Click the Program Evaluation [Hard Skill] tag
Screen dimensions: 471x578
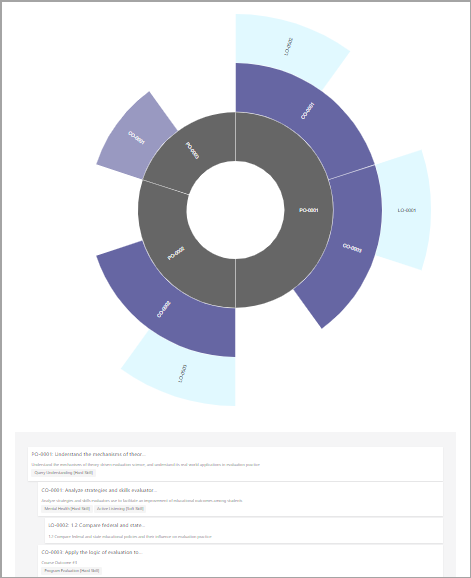pos(71,571)
